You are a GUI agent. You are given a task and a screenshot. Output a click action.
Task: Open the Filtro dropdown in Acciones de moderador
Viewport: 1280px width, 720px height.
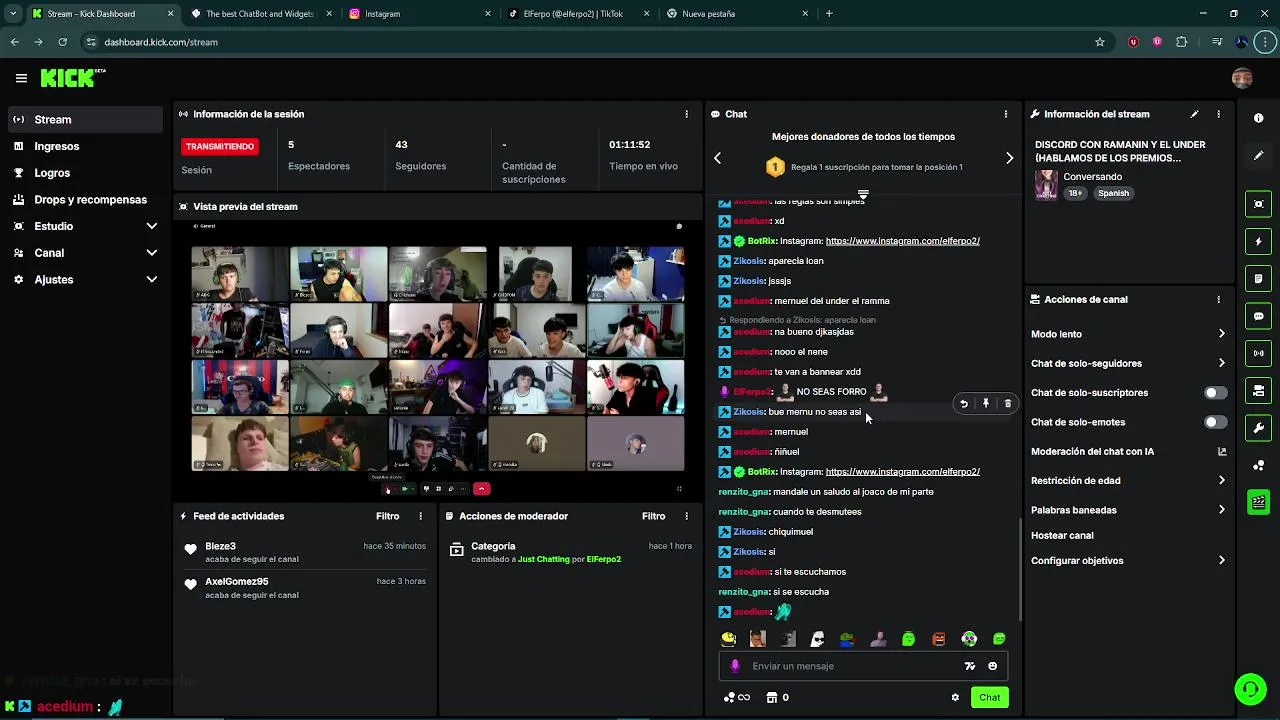coord(653,516)
